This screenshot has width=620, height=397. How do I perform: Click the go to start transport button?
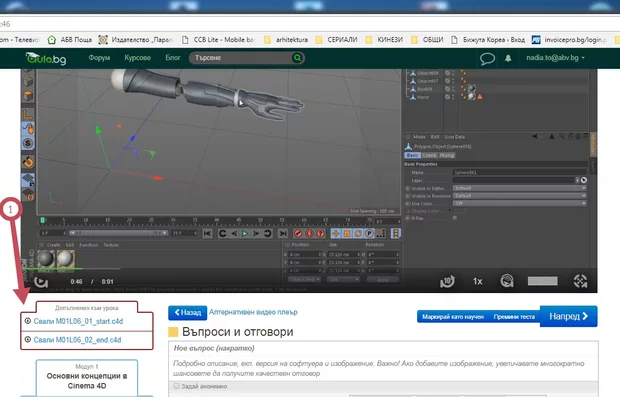(207, 234)
